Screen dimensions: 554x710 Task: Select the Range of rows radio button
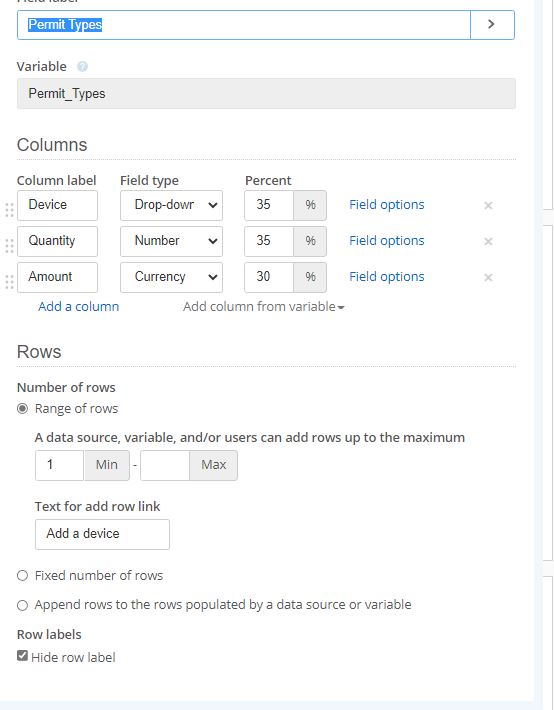tap(22, 409)
